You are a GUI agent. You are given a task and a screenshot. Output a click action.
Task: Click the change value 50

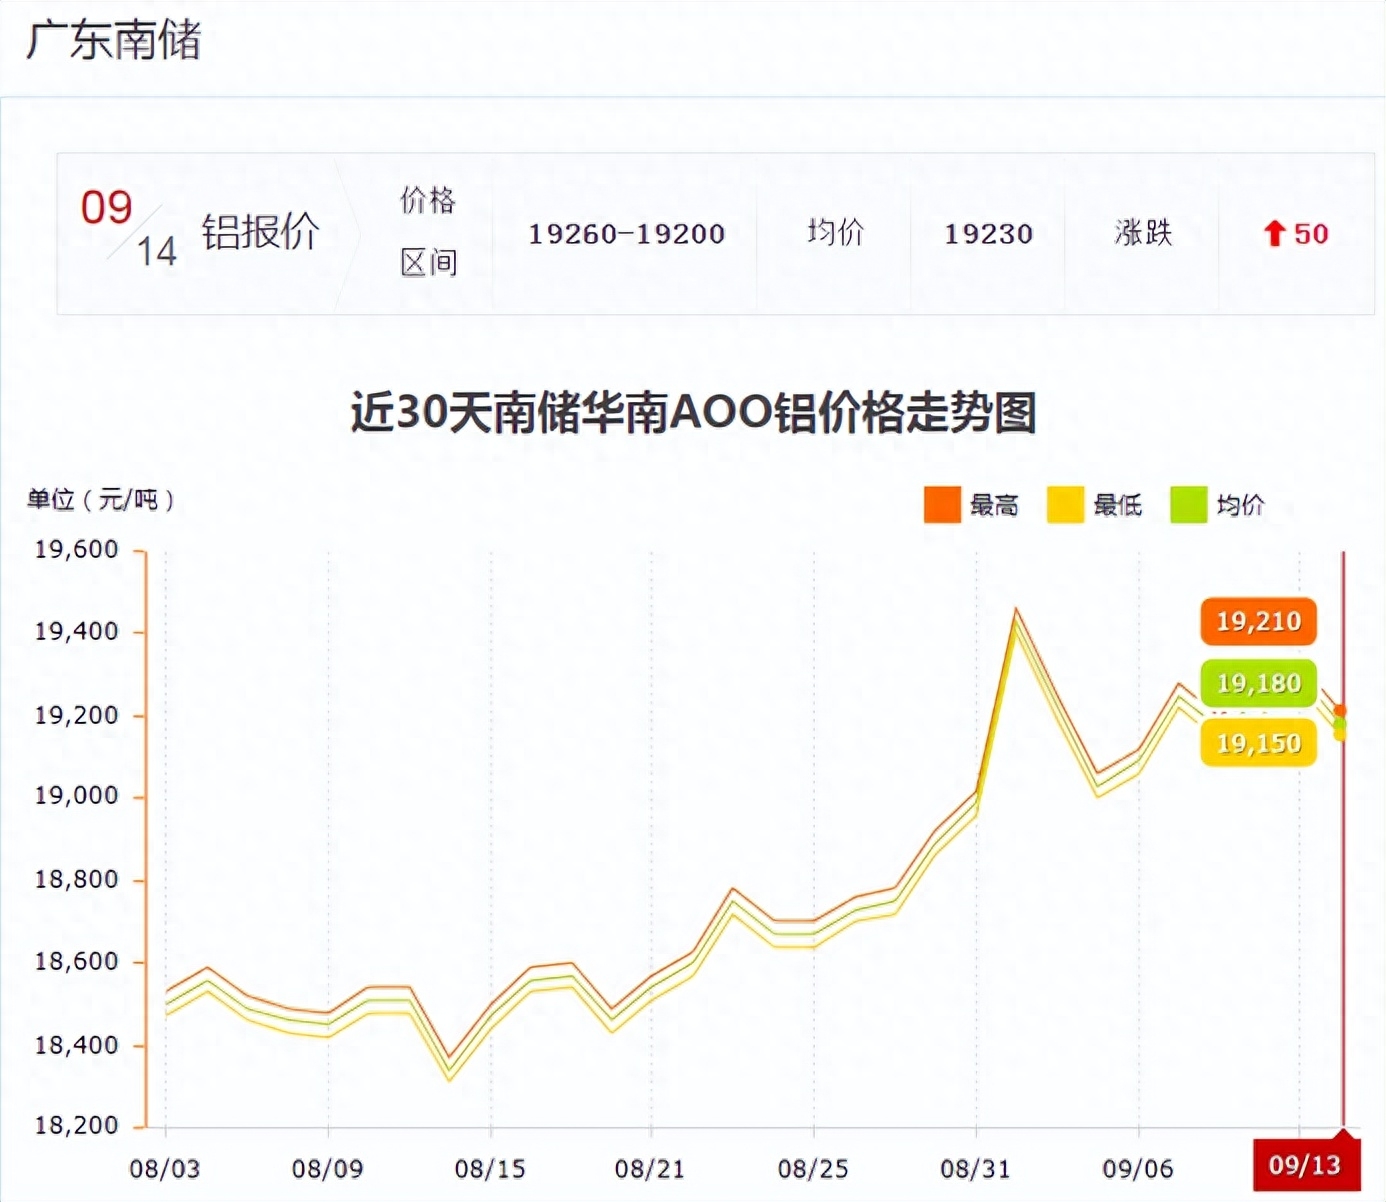click(x=1311, y=234)
